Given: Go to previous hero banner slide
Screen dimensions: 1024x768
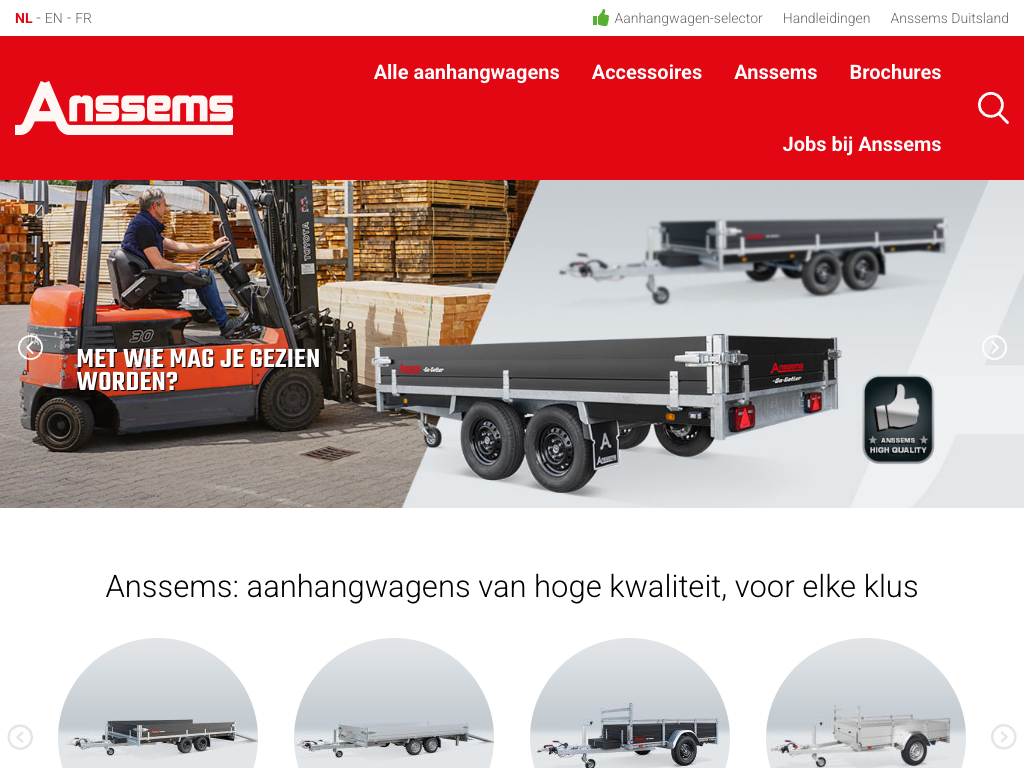Looking at the screenshot, I should tap(30, 347).
